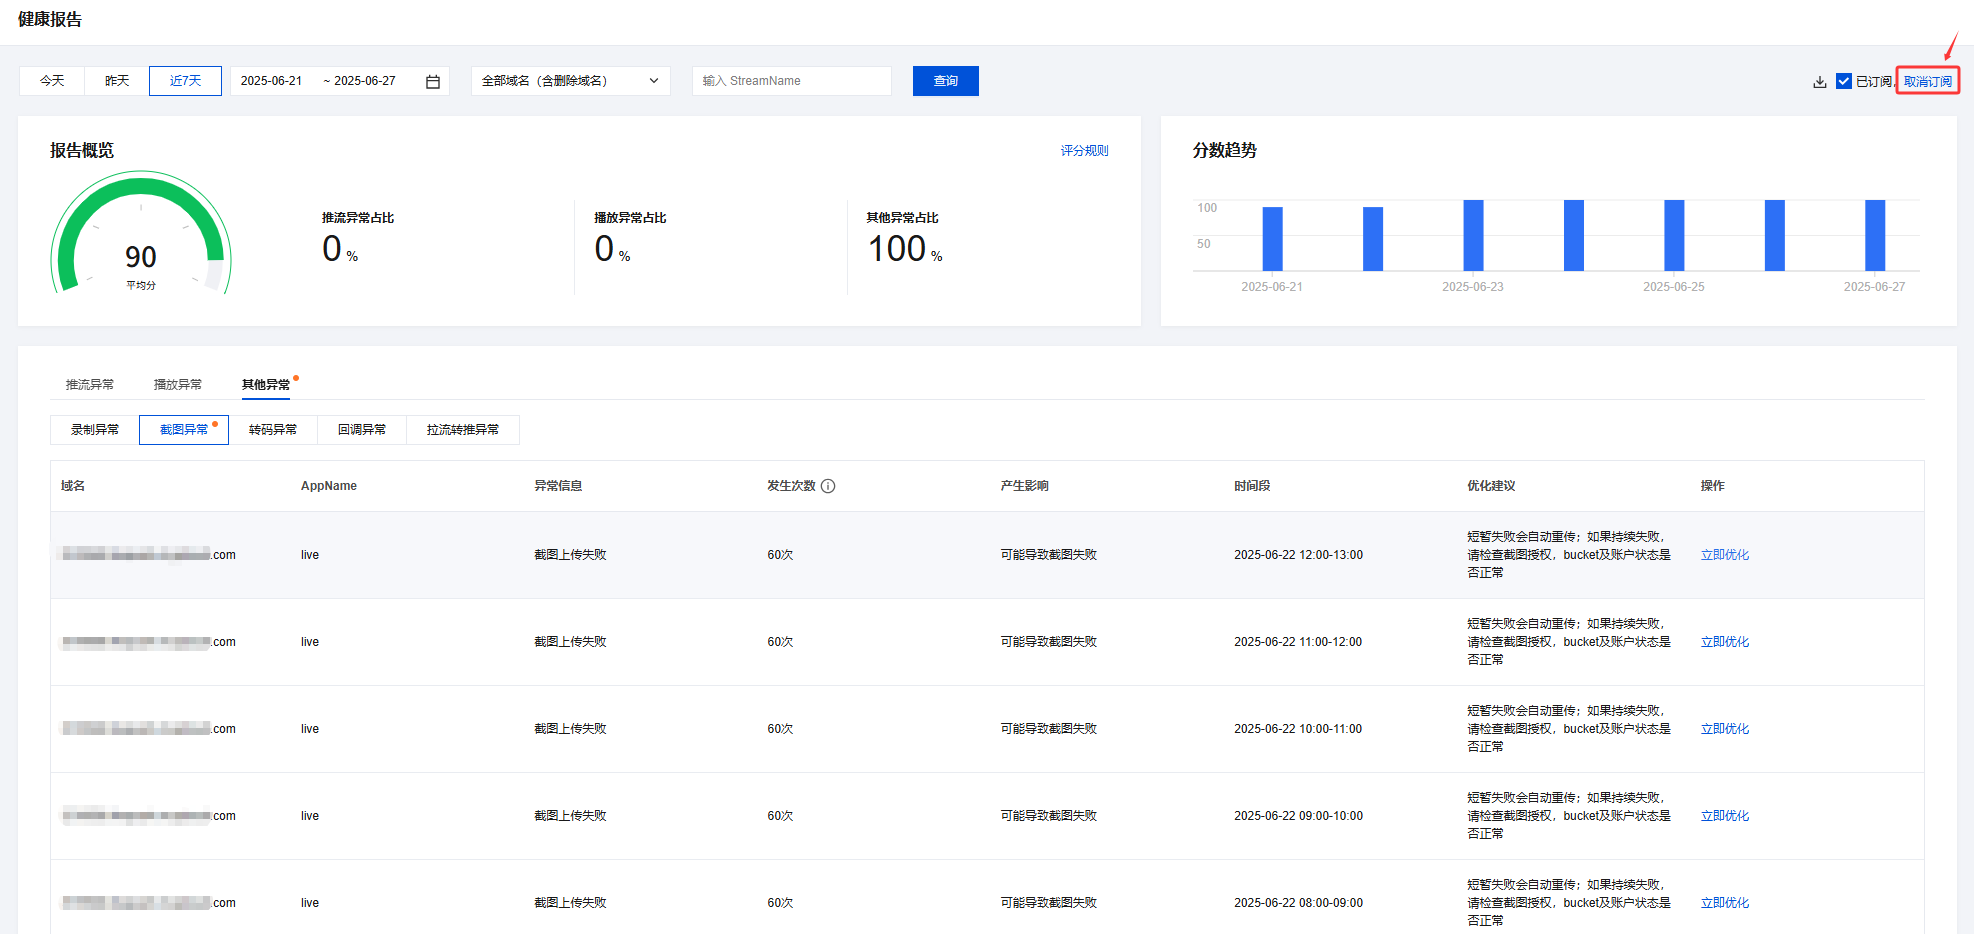Click the 取消订阅 link
1974x934 pixels.
1927,81
